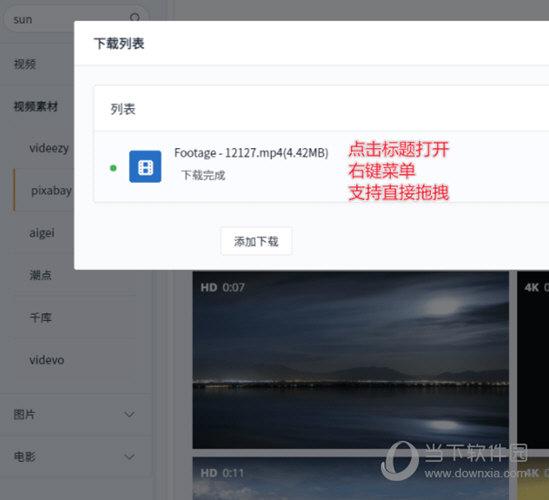Select videvo in the sidebar
The width and height of the screenshot is (549, 500).
[47, 360]
